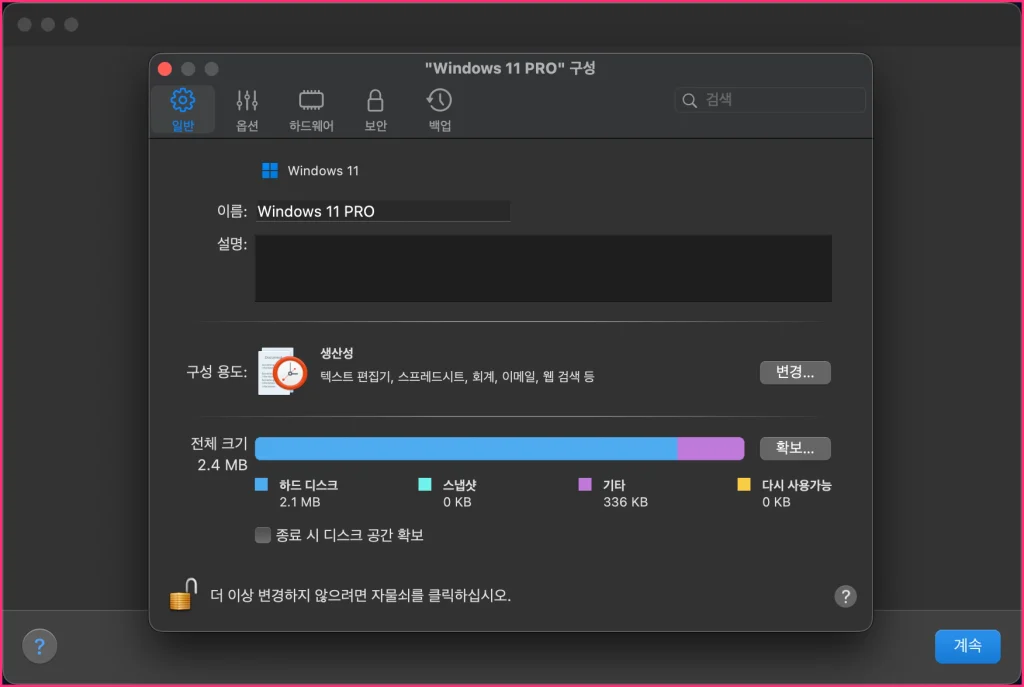
Task: Open help via dialog question mark icon
Action: 845,596
